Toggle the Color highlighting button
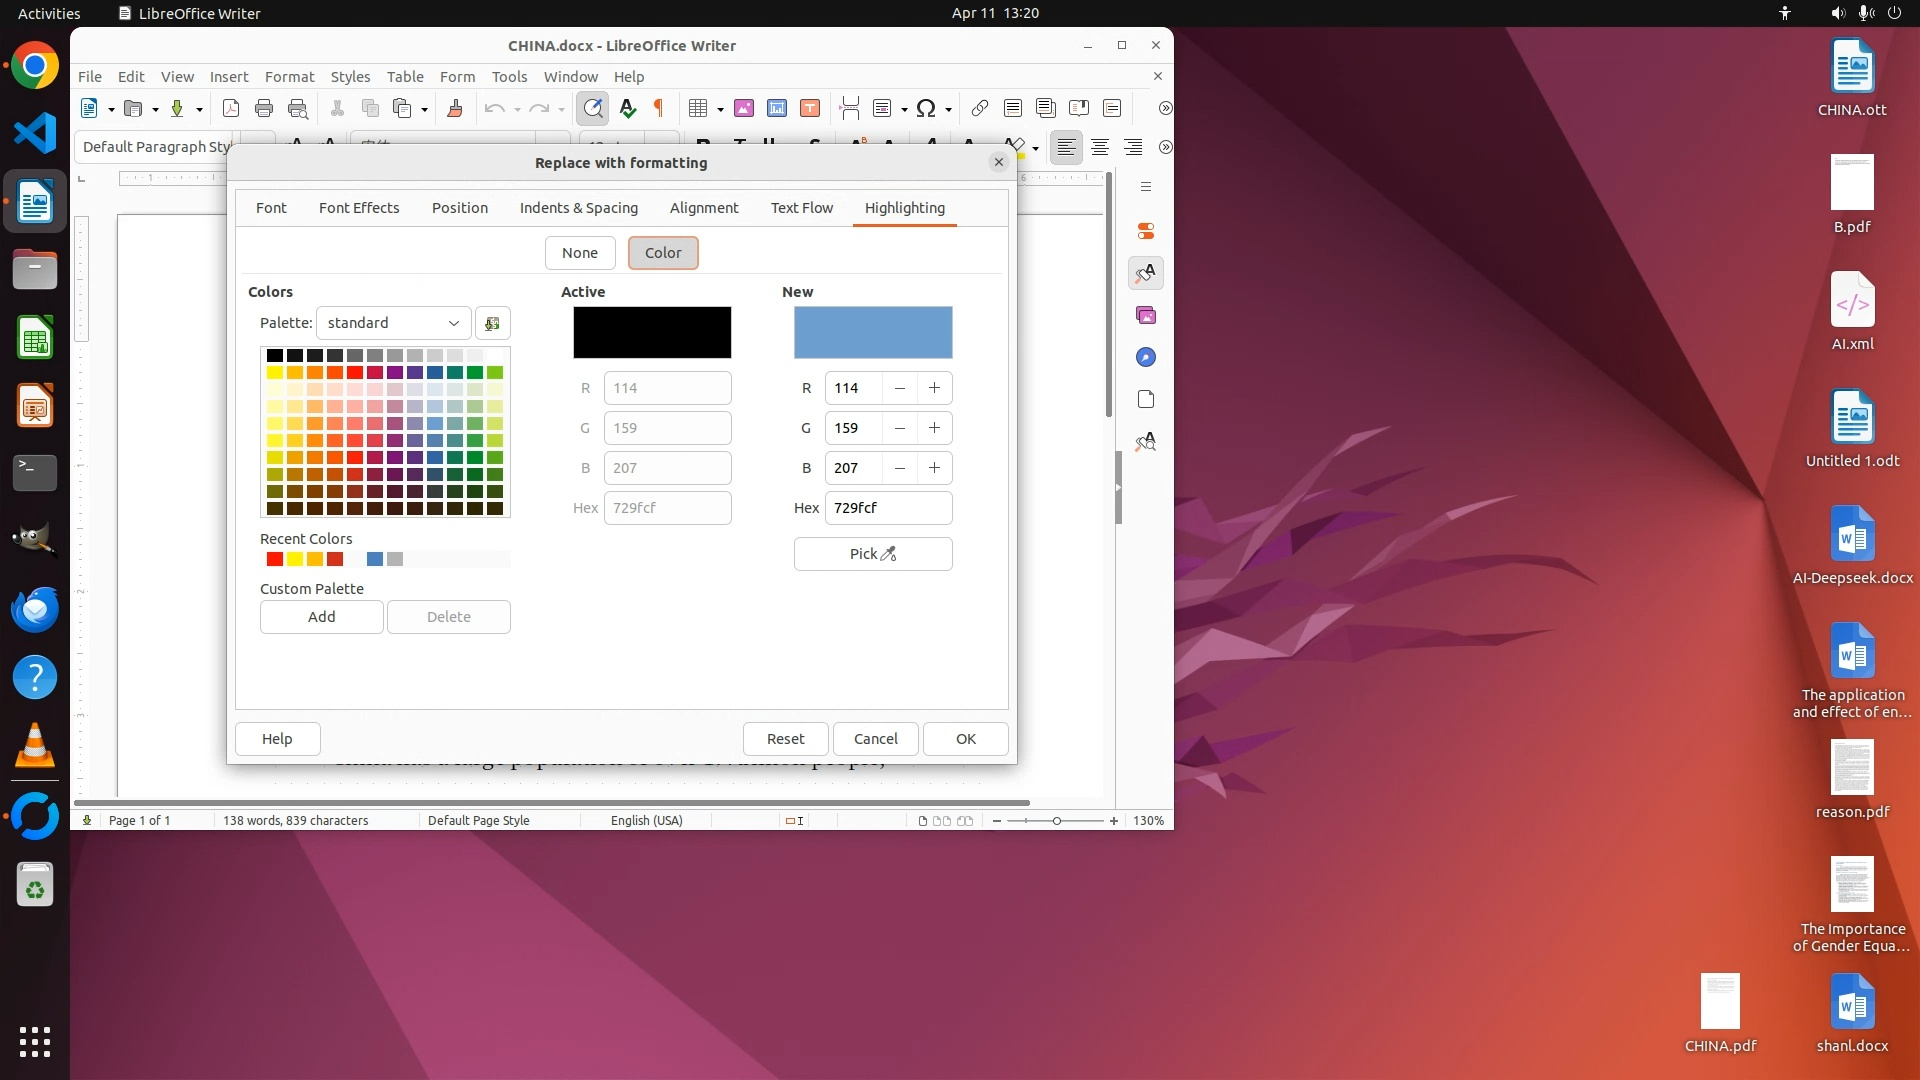Image resolution: width=1920 pixels, height=1080 pixels. click(663, 252)
